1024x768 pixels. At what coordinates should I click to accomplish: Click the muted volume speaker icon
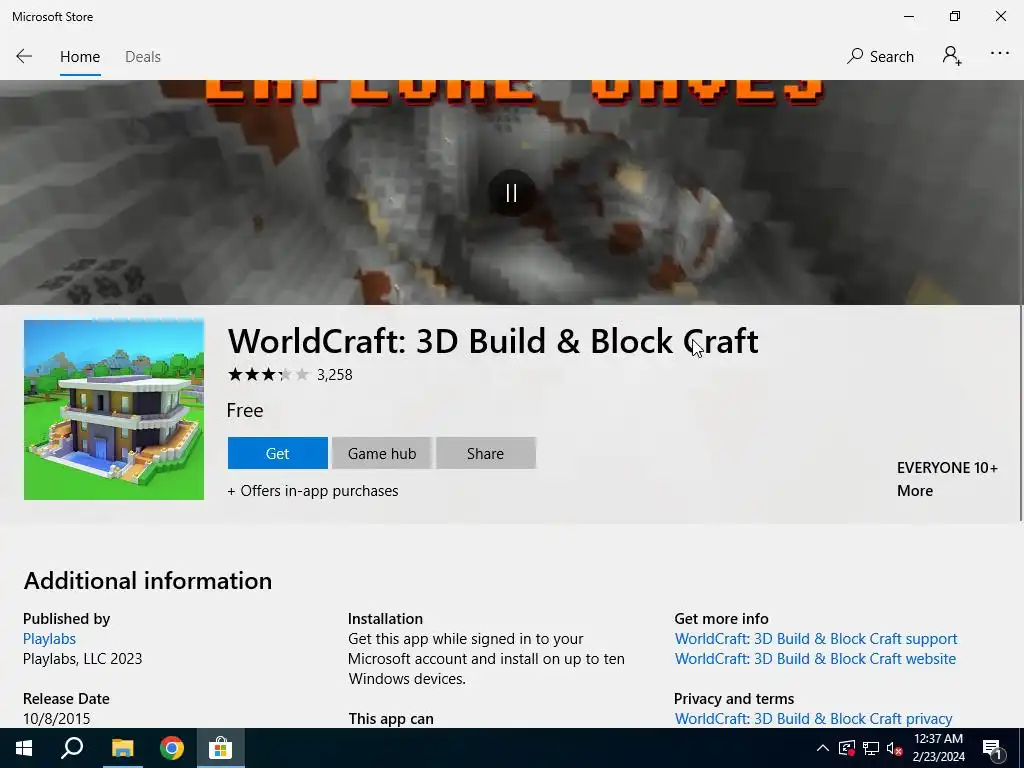coord(895,749)
